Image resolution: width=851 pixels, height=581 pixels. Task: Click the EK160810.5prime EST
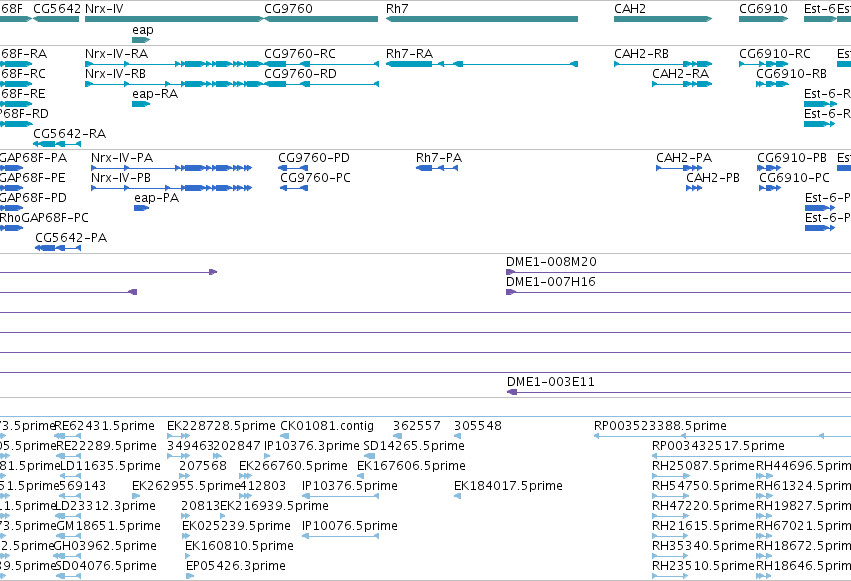189,556
